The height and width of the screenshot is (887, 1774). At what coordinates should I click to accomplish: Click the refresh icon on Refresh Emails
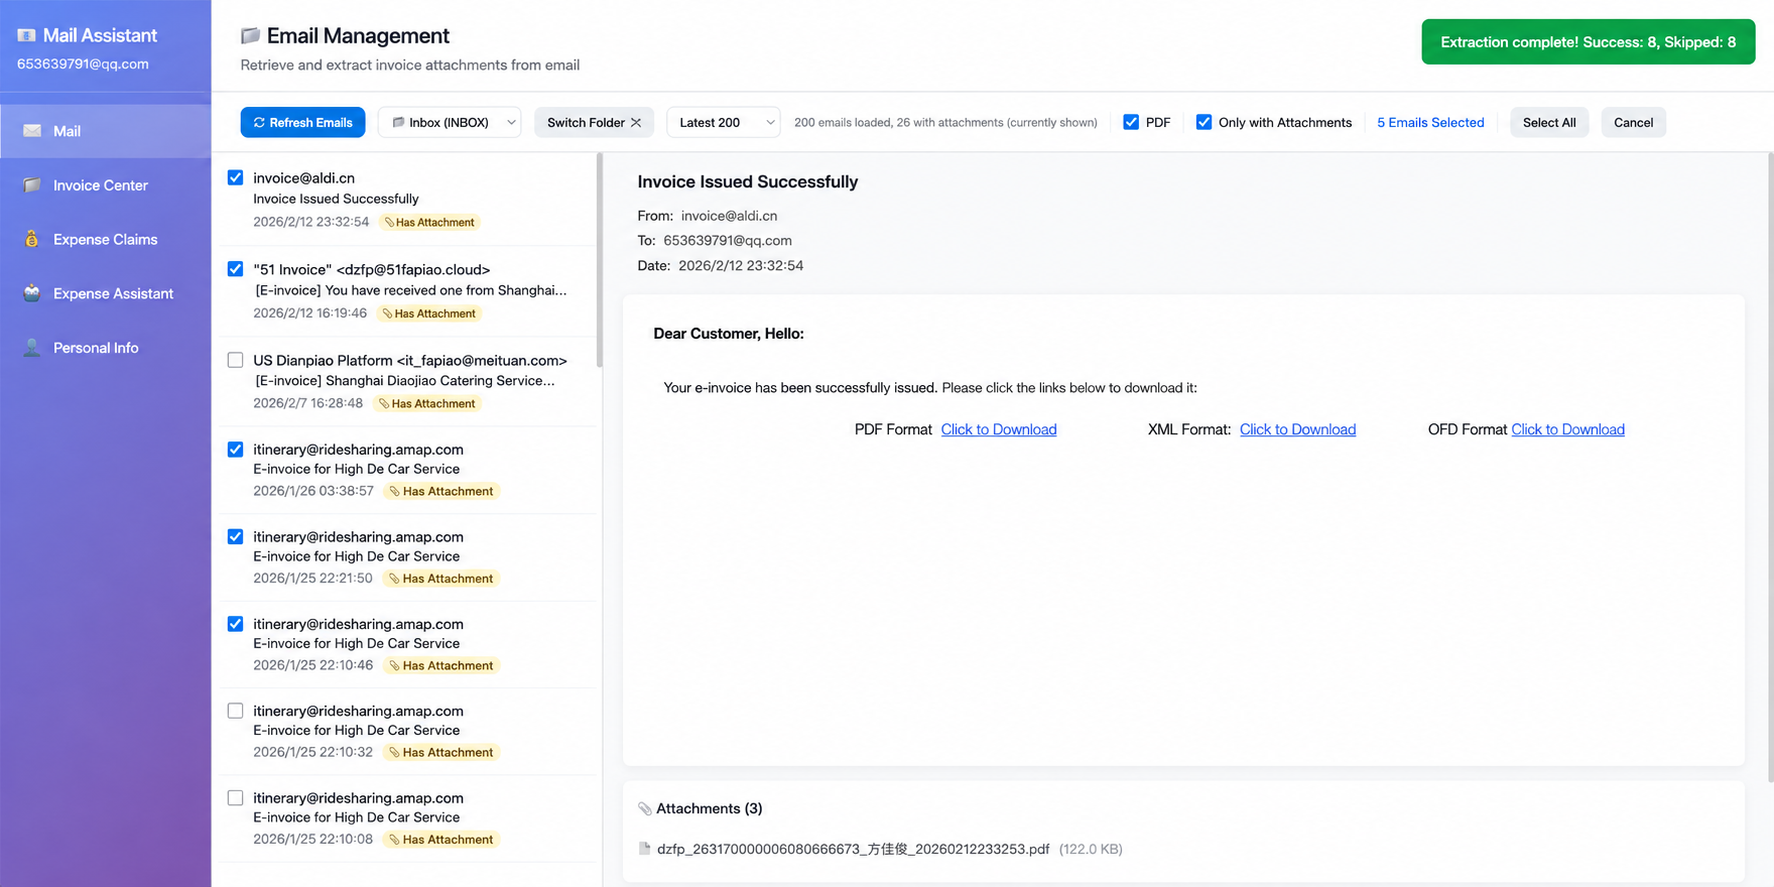(259, 122)
